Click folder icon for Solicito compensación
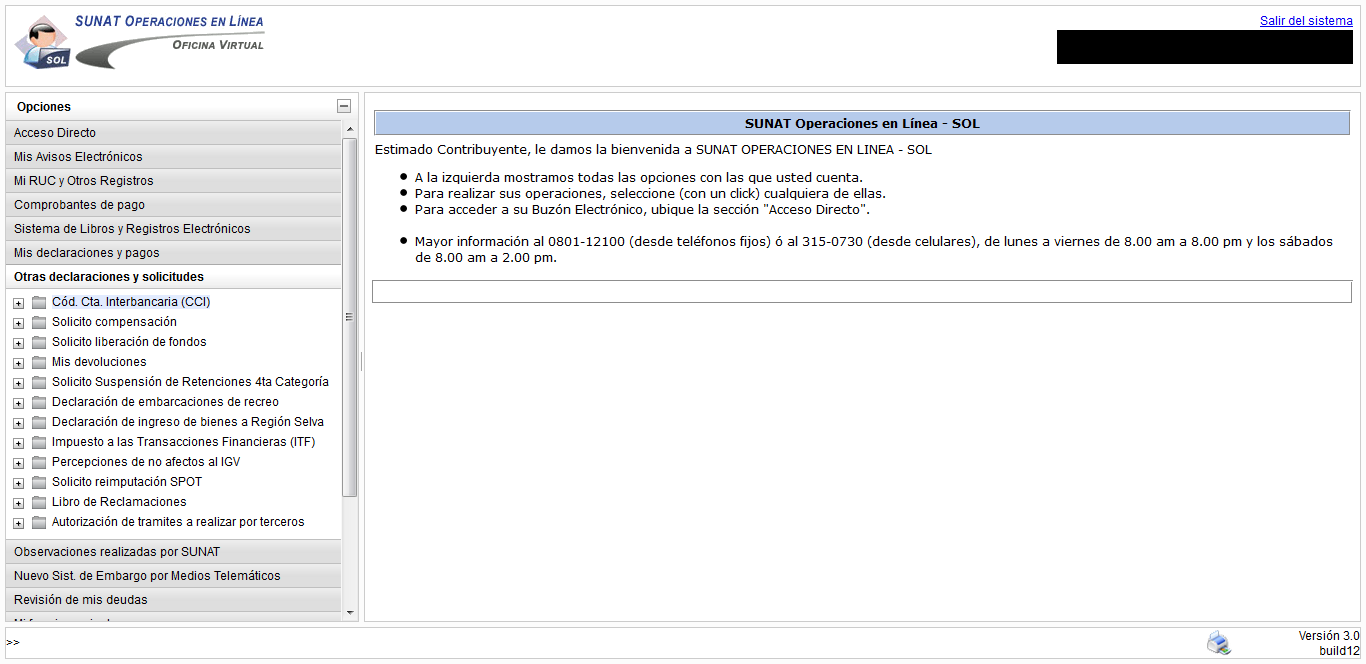1366x664 pixels. (39, 322)
